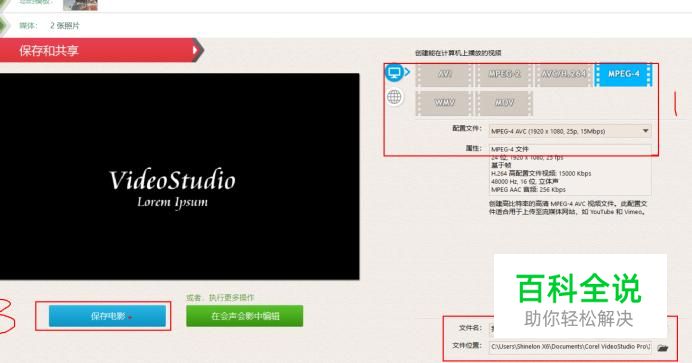This screenshot has width=692, height=363.
Task: Choose the WMV video format
Action: coord(444,103)
